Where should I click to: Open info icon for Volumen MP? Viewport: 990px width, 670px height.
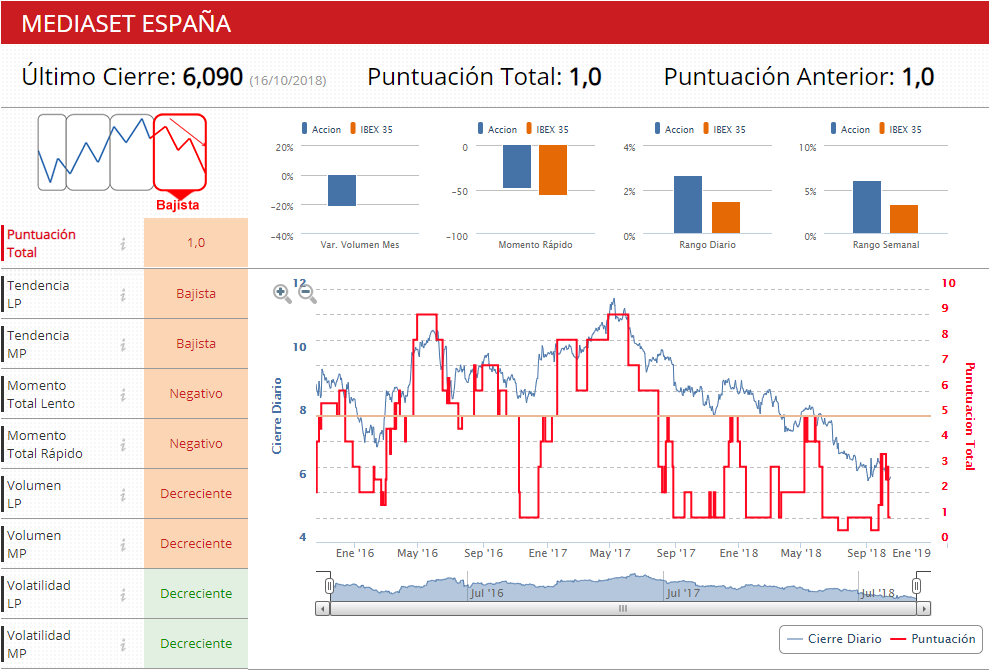(x=123, y=544)
